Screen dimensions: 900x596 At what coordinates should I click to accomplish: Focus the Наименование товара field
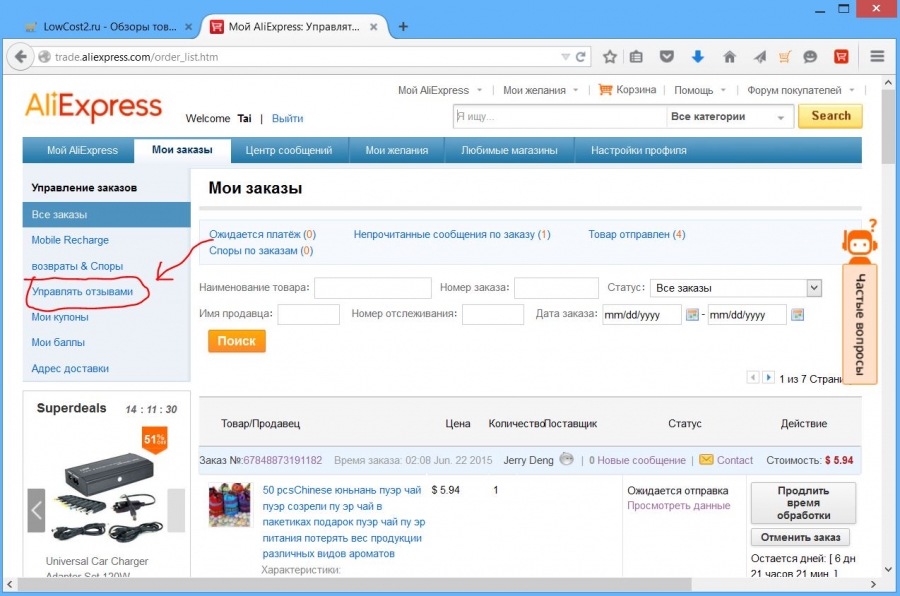tap(373, 288)
